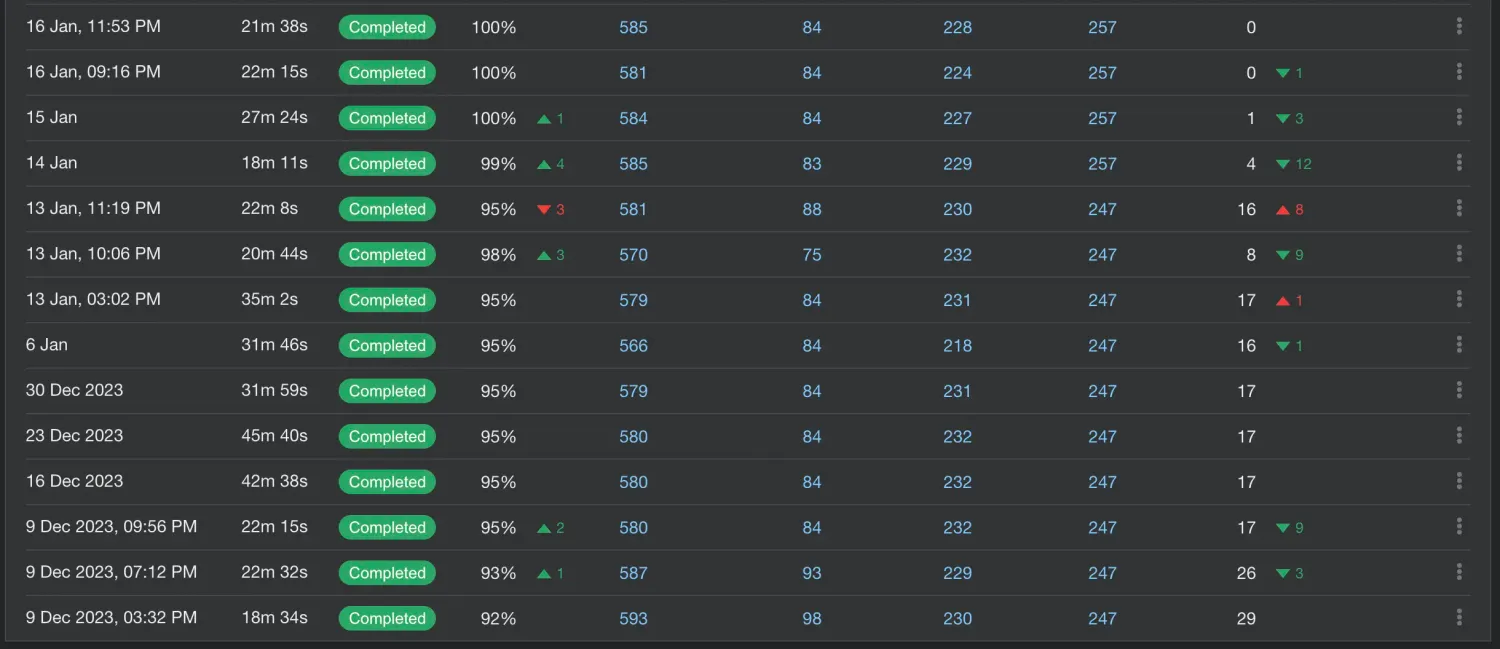
Task: Open the options menu for 23 Dec 2023 row
Action: (1459, 436)
